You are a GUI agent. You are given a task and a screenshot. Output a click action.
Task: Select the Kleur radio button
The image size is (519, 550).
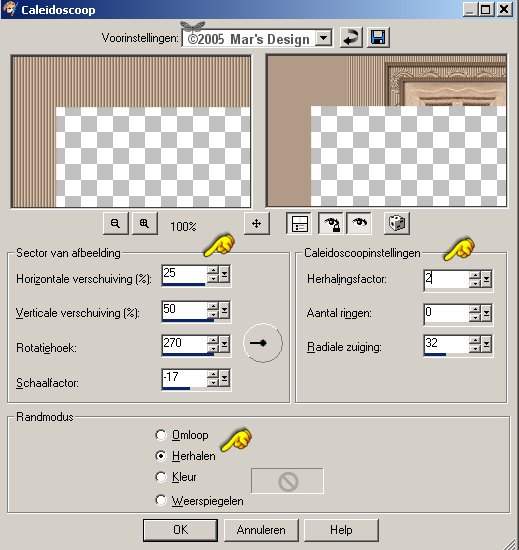point(161,477)
